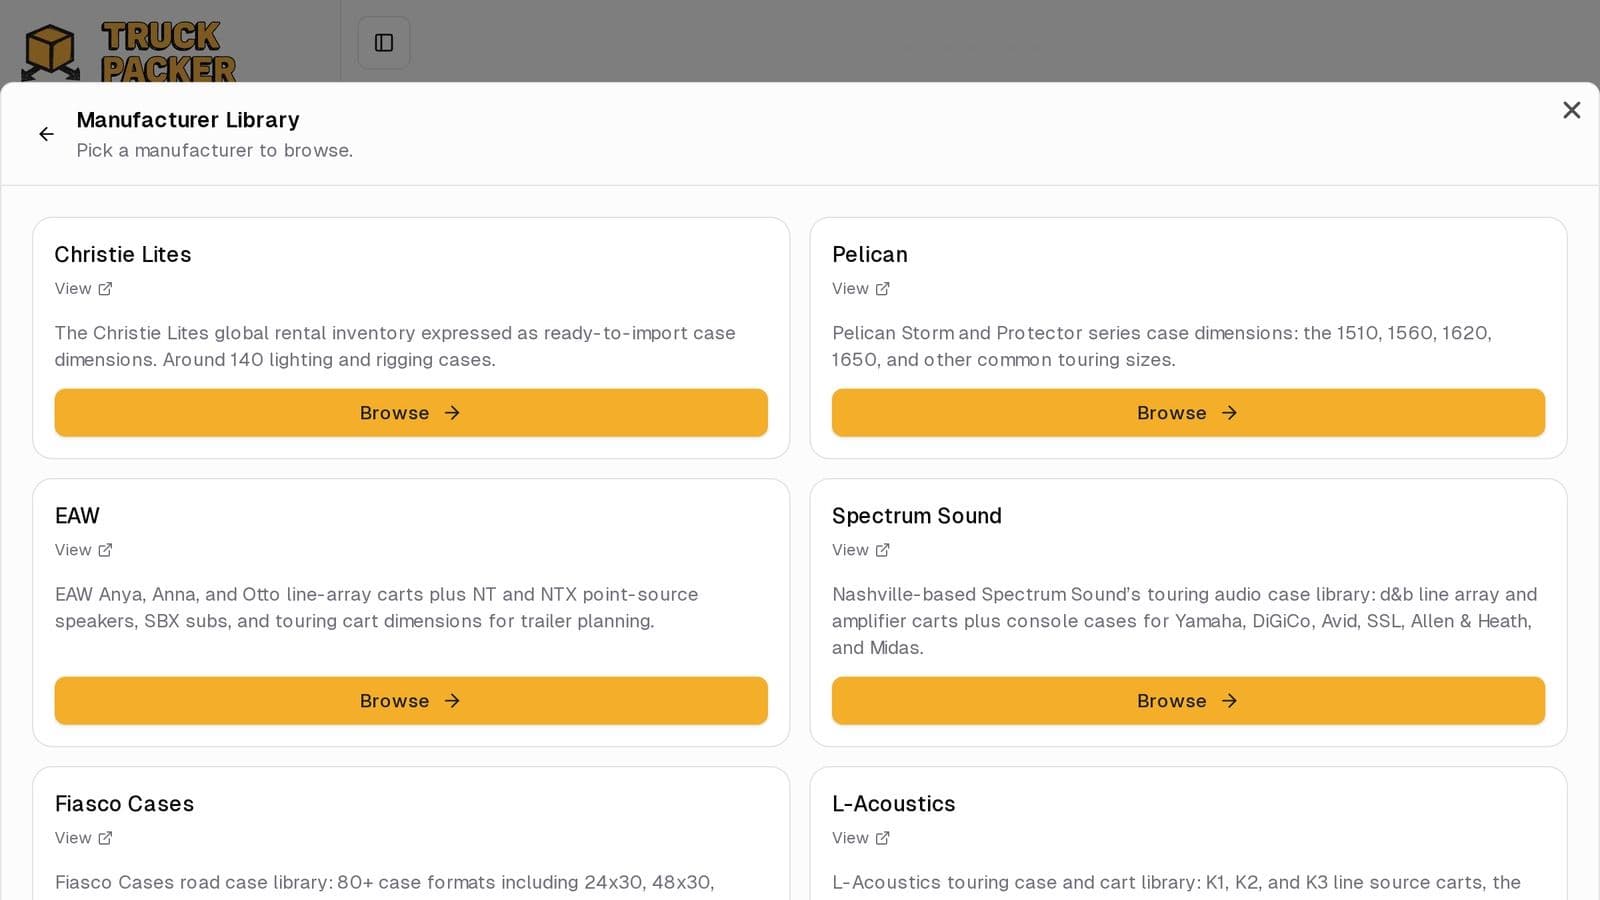Viewport: 1600px width, 900px height.
Task: Select the L-Acoustics card title
Action: (894, 804)
